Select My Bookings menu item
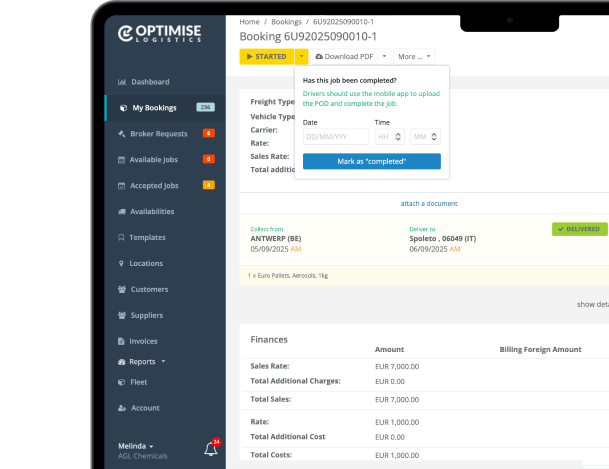This screenshot has width=609, height=469. [x=154, y=107]
